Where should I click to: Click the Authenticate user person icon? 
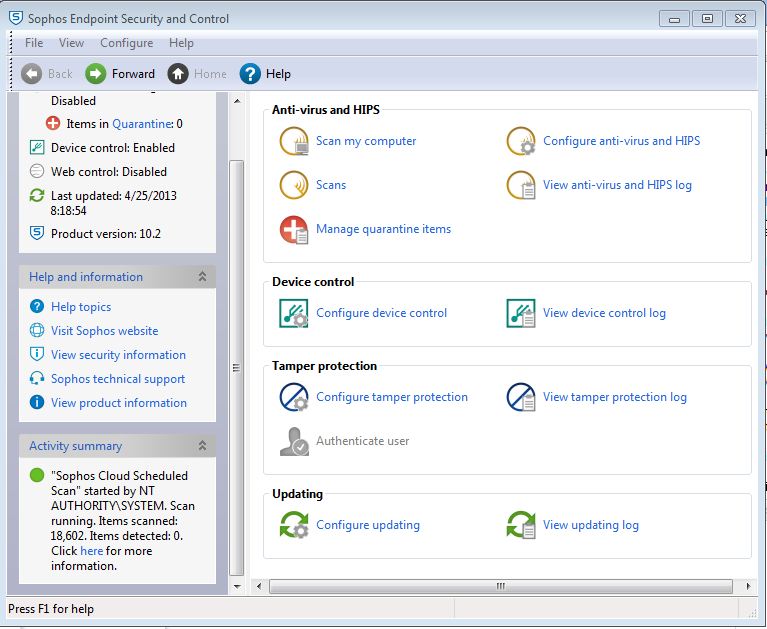tap(294, 441)
